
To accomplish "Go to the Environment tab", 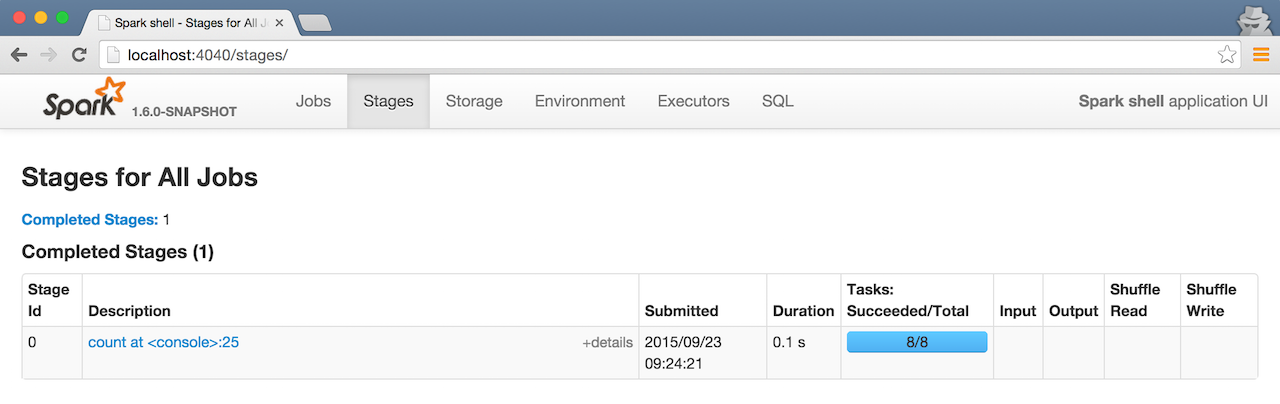I will point(580,101).
